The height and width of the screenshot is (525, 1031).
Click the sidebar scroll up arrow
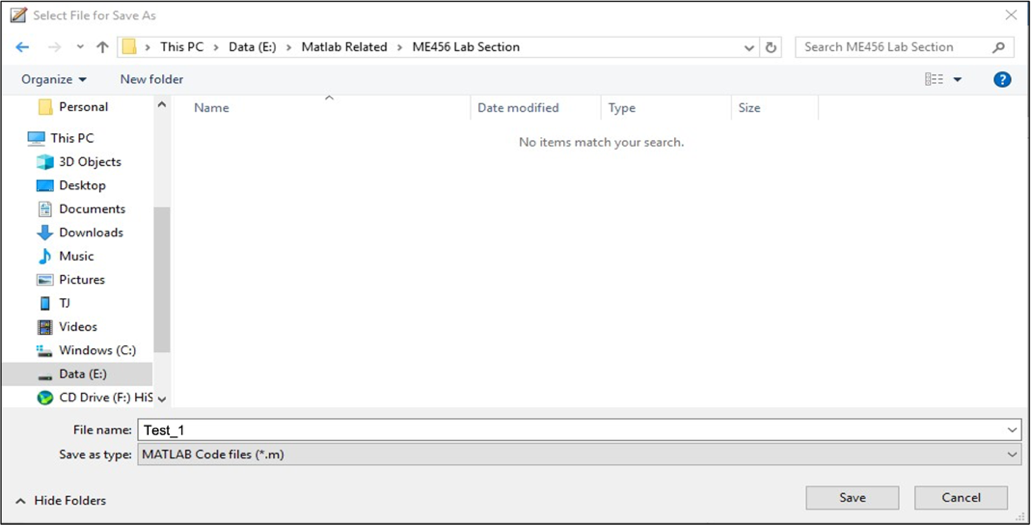point(162,105)
